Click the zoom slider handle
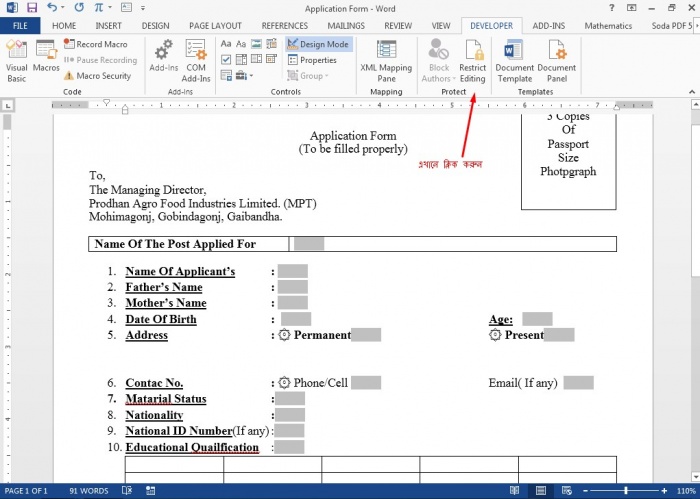700x499 pixels. pyautogui.click(x=626, y=491)
